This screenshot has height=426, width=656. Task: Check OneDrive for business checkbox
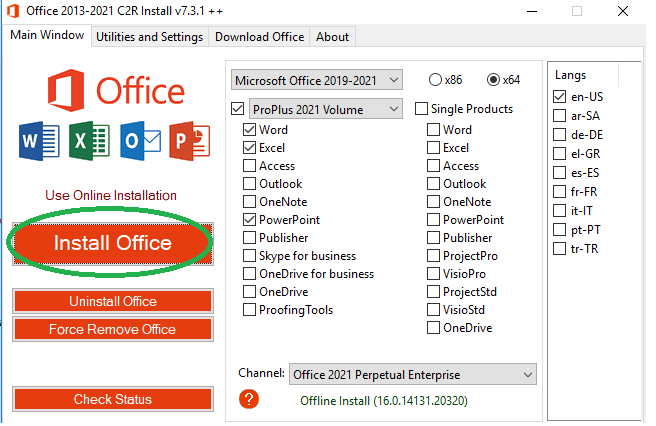point(249,274)
